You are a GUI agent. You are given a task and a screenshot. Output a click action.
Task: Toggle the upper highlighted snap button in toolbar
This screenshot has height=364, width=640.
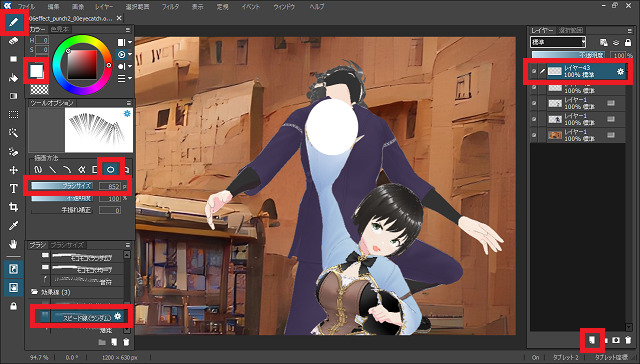tap(13, 269)
